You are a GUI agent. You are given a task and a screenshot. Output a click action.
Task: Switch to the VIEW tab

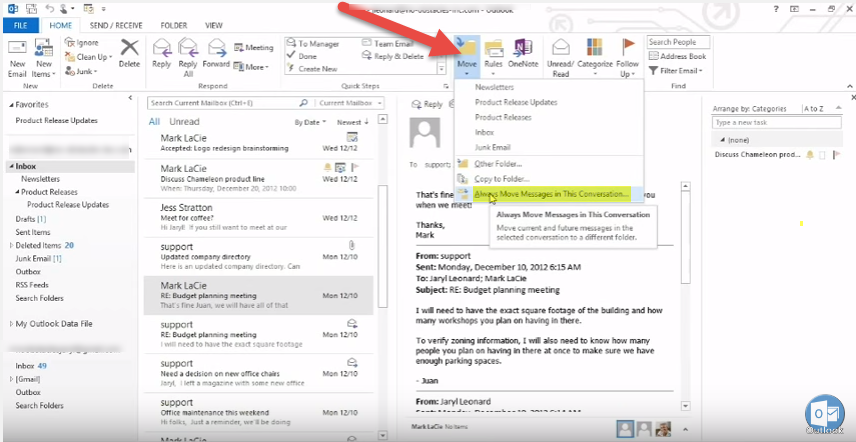(x=213, y=25)
